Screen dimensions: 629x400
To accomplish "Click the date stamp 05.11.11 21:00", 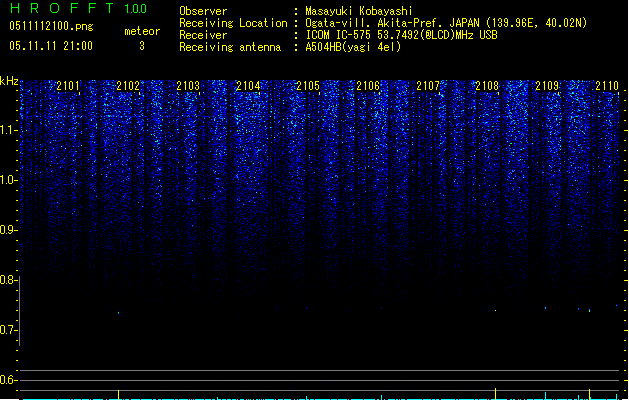I will 51,46.
